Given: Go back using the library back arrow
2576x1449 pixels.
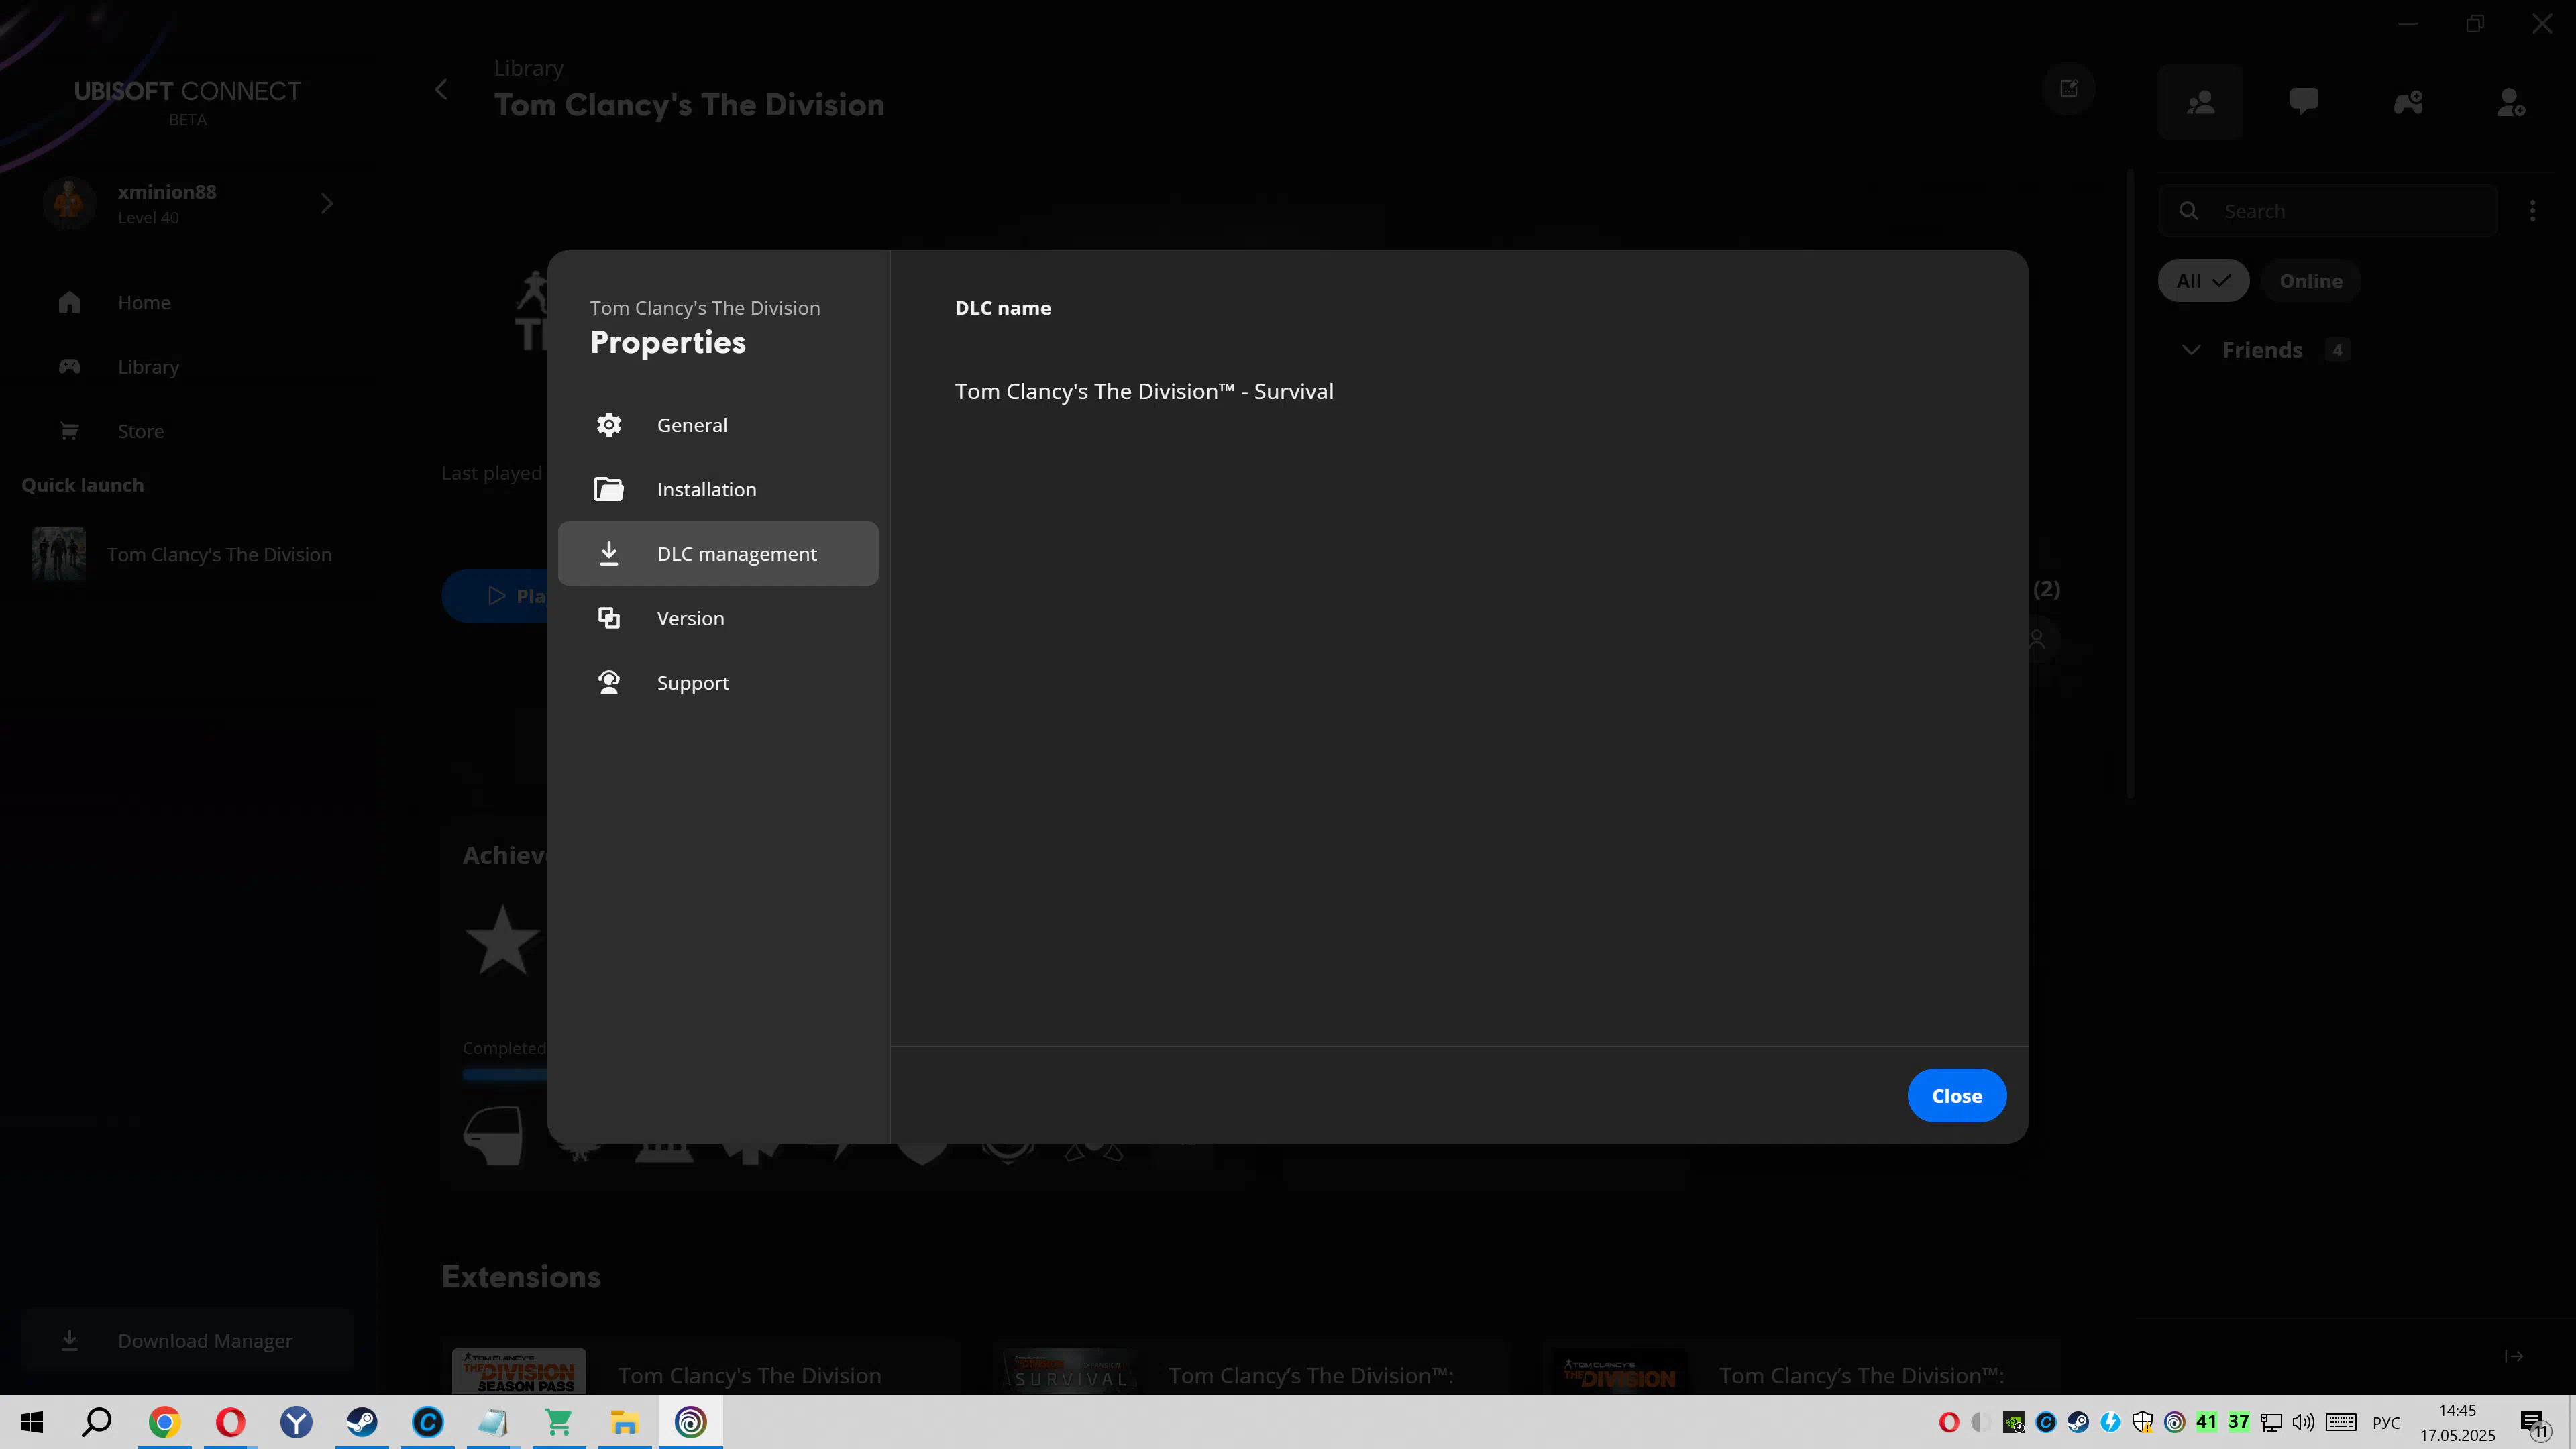Looking at the screenshot, I should point(441,90).
